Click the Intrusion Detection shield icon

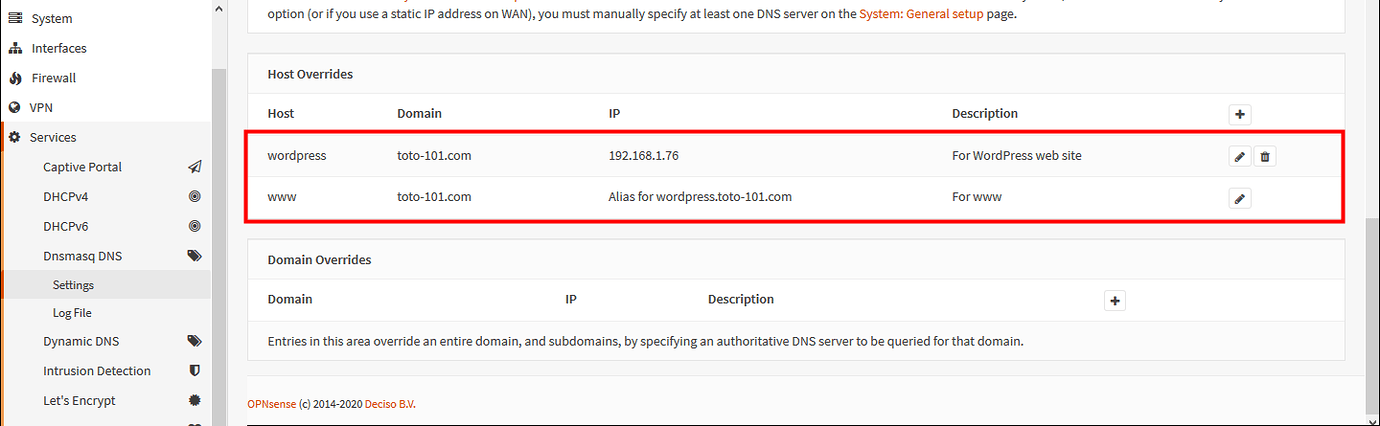tap(194, 371)
